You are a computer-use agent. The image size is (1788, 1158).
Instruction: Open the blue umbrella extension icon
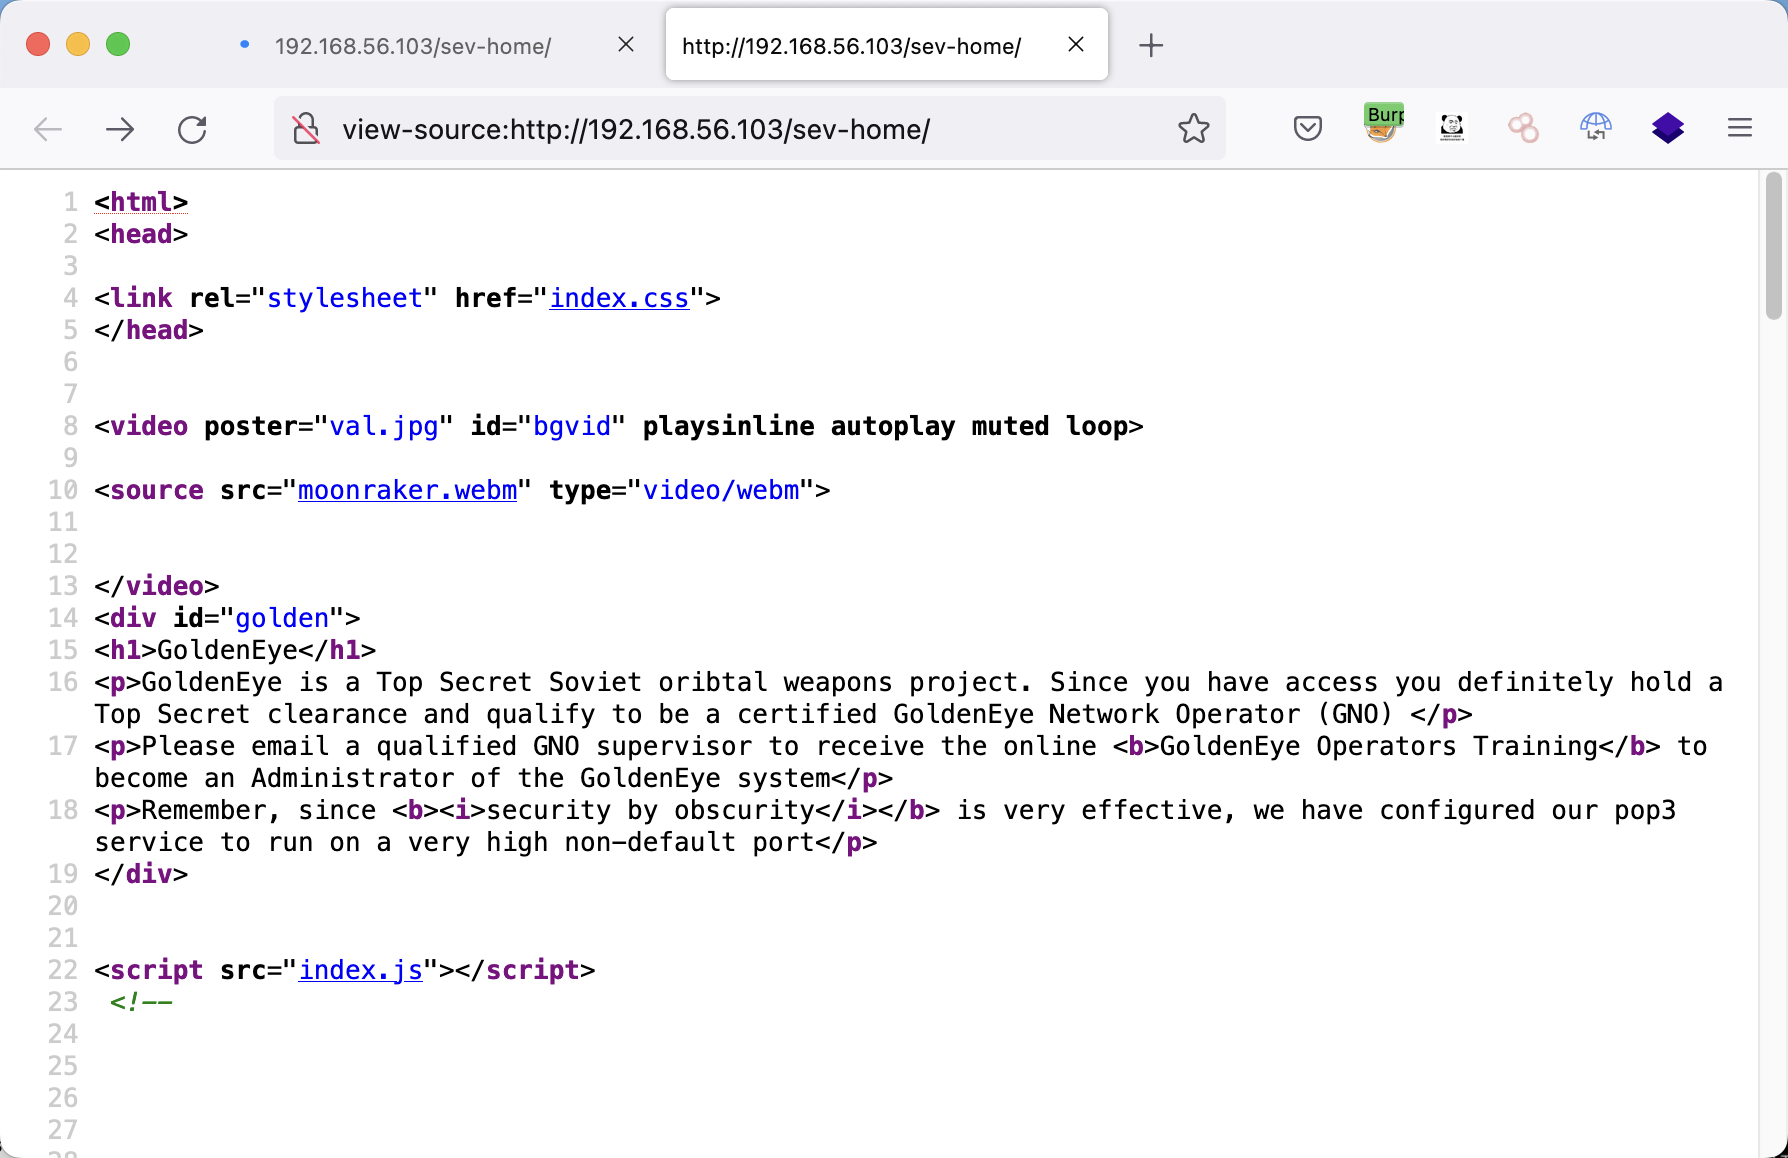pos(1595,127)
